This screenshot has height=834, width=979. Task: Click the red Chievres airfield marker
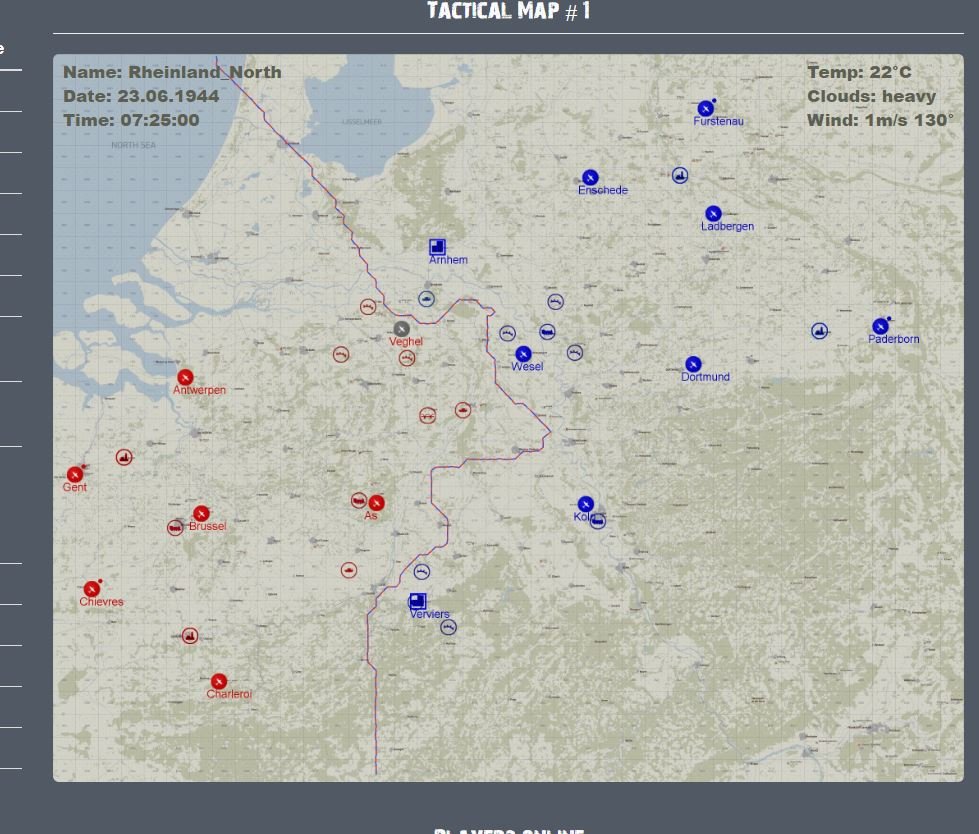tap(92, 589)
